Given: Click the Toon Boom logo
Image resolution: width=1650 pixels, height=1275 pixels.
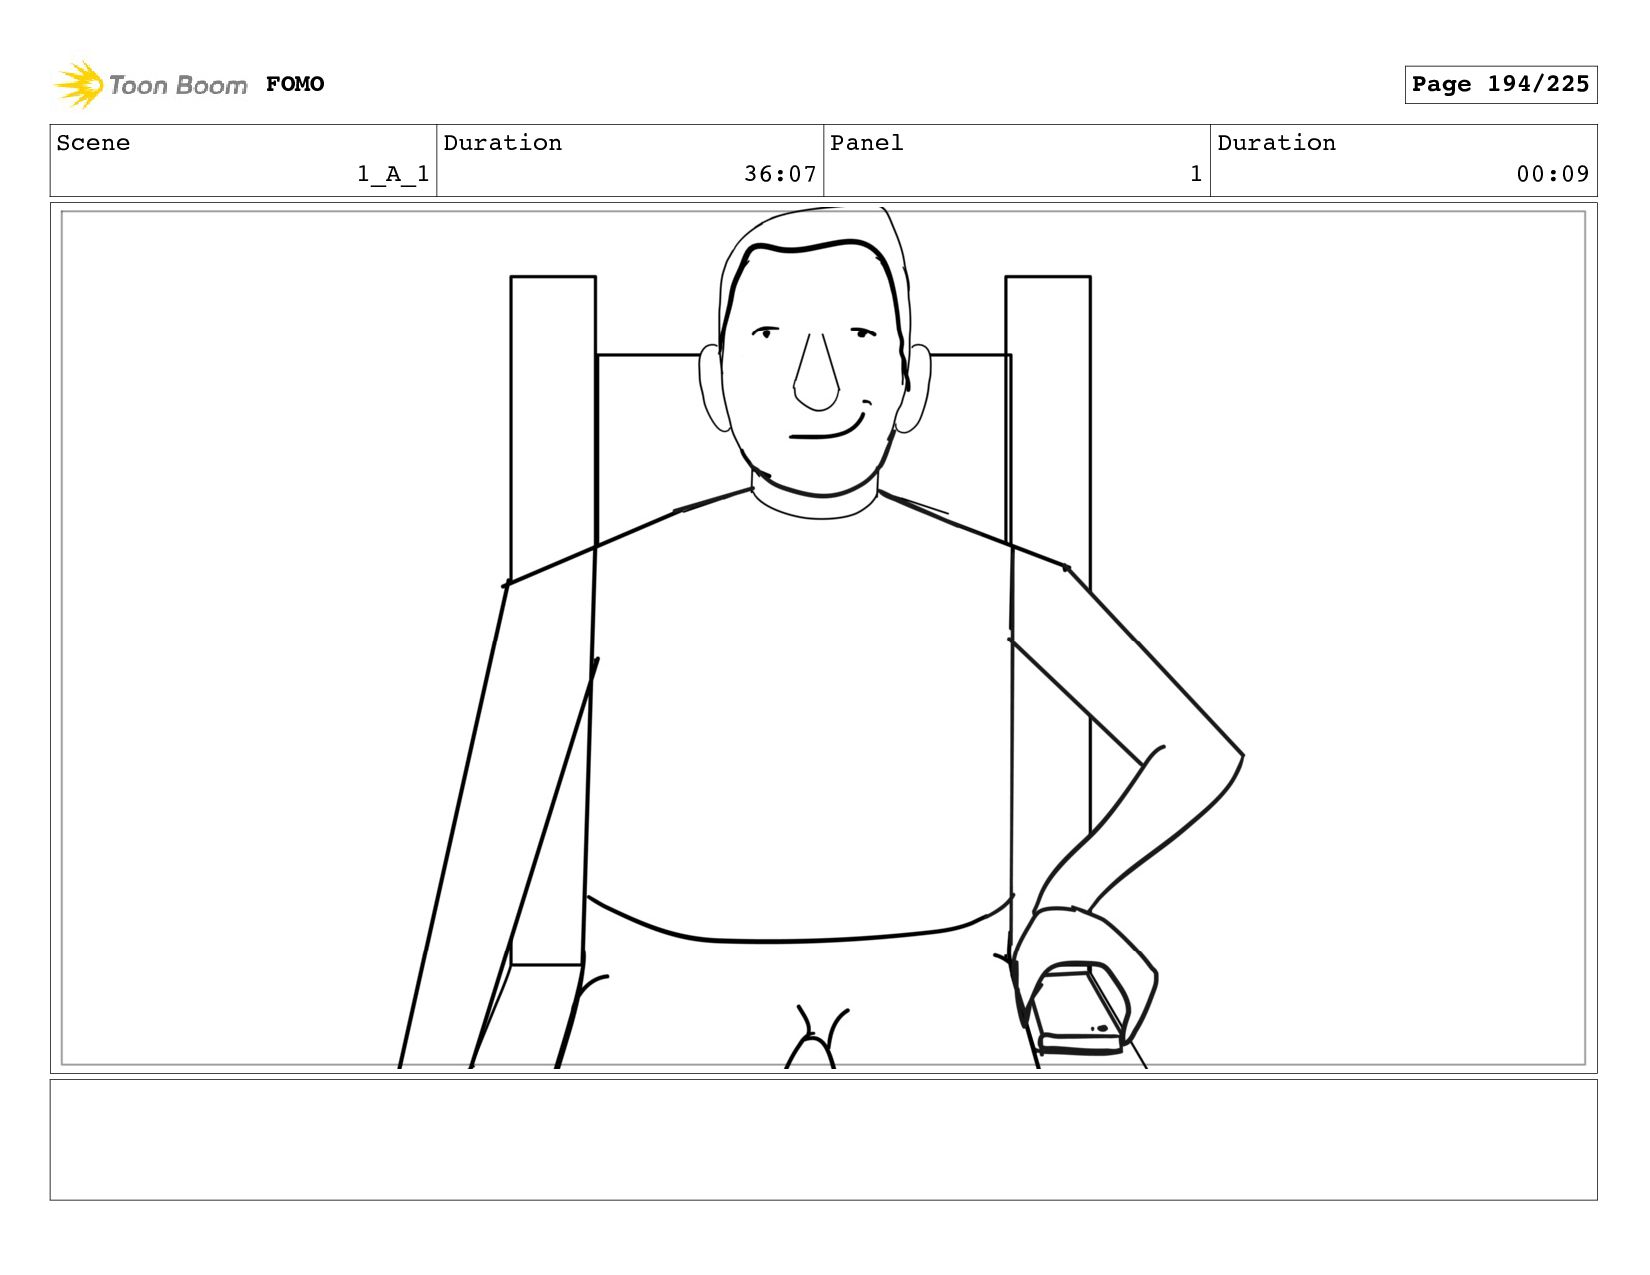Looking at the screenshot, I should pyautogui.click(x=150, y=84).
